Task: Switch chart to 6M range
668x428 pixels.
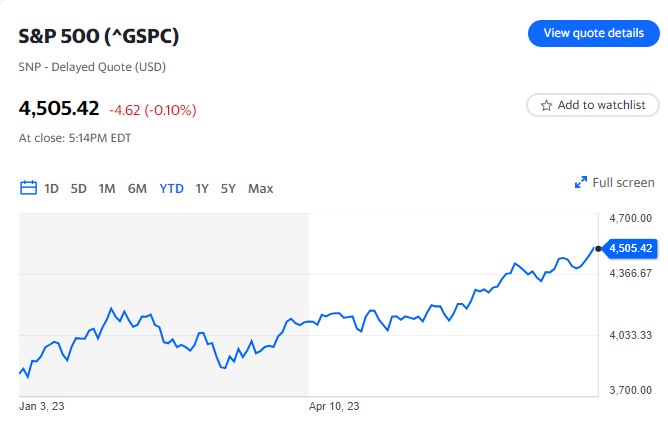Action: tap(137, 188)
